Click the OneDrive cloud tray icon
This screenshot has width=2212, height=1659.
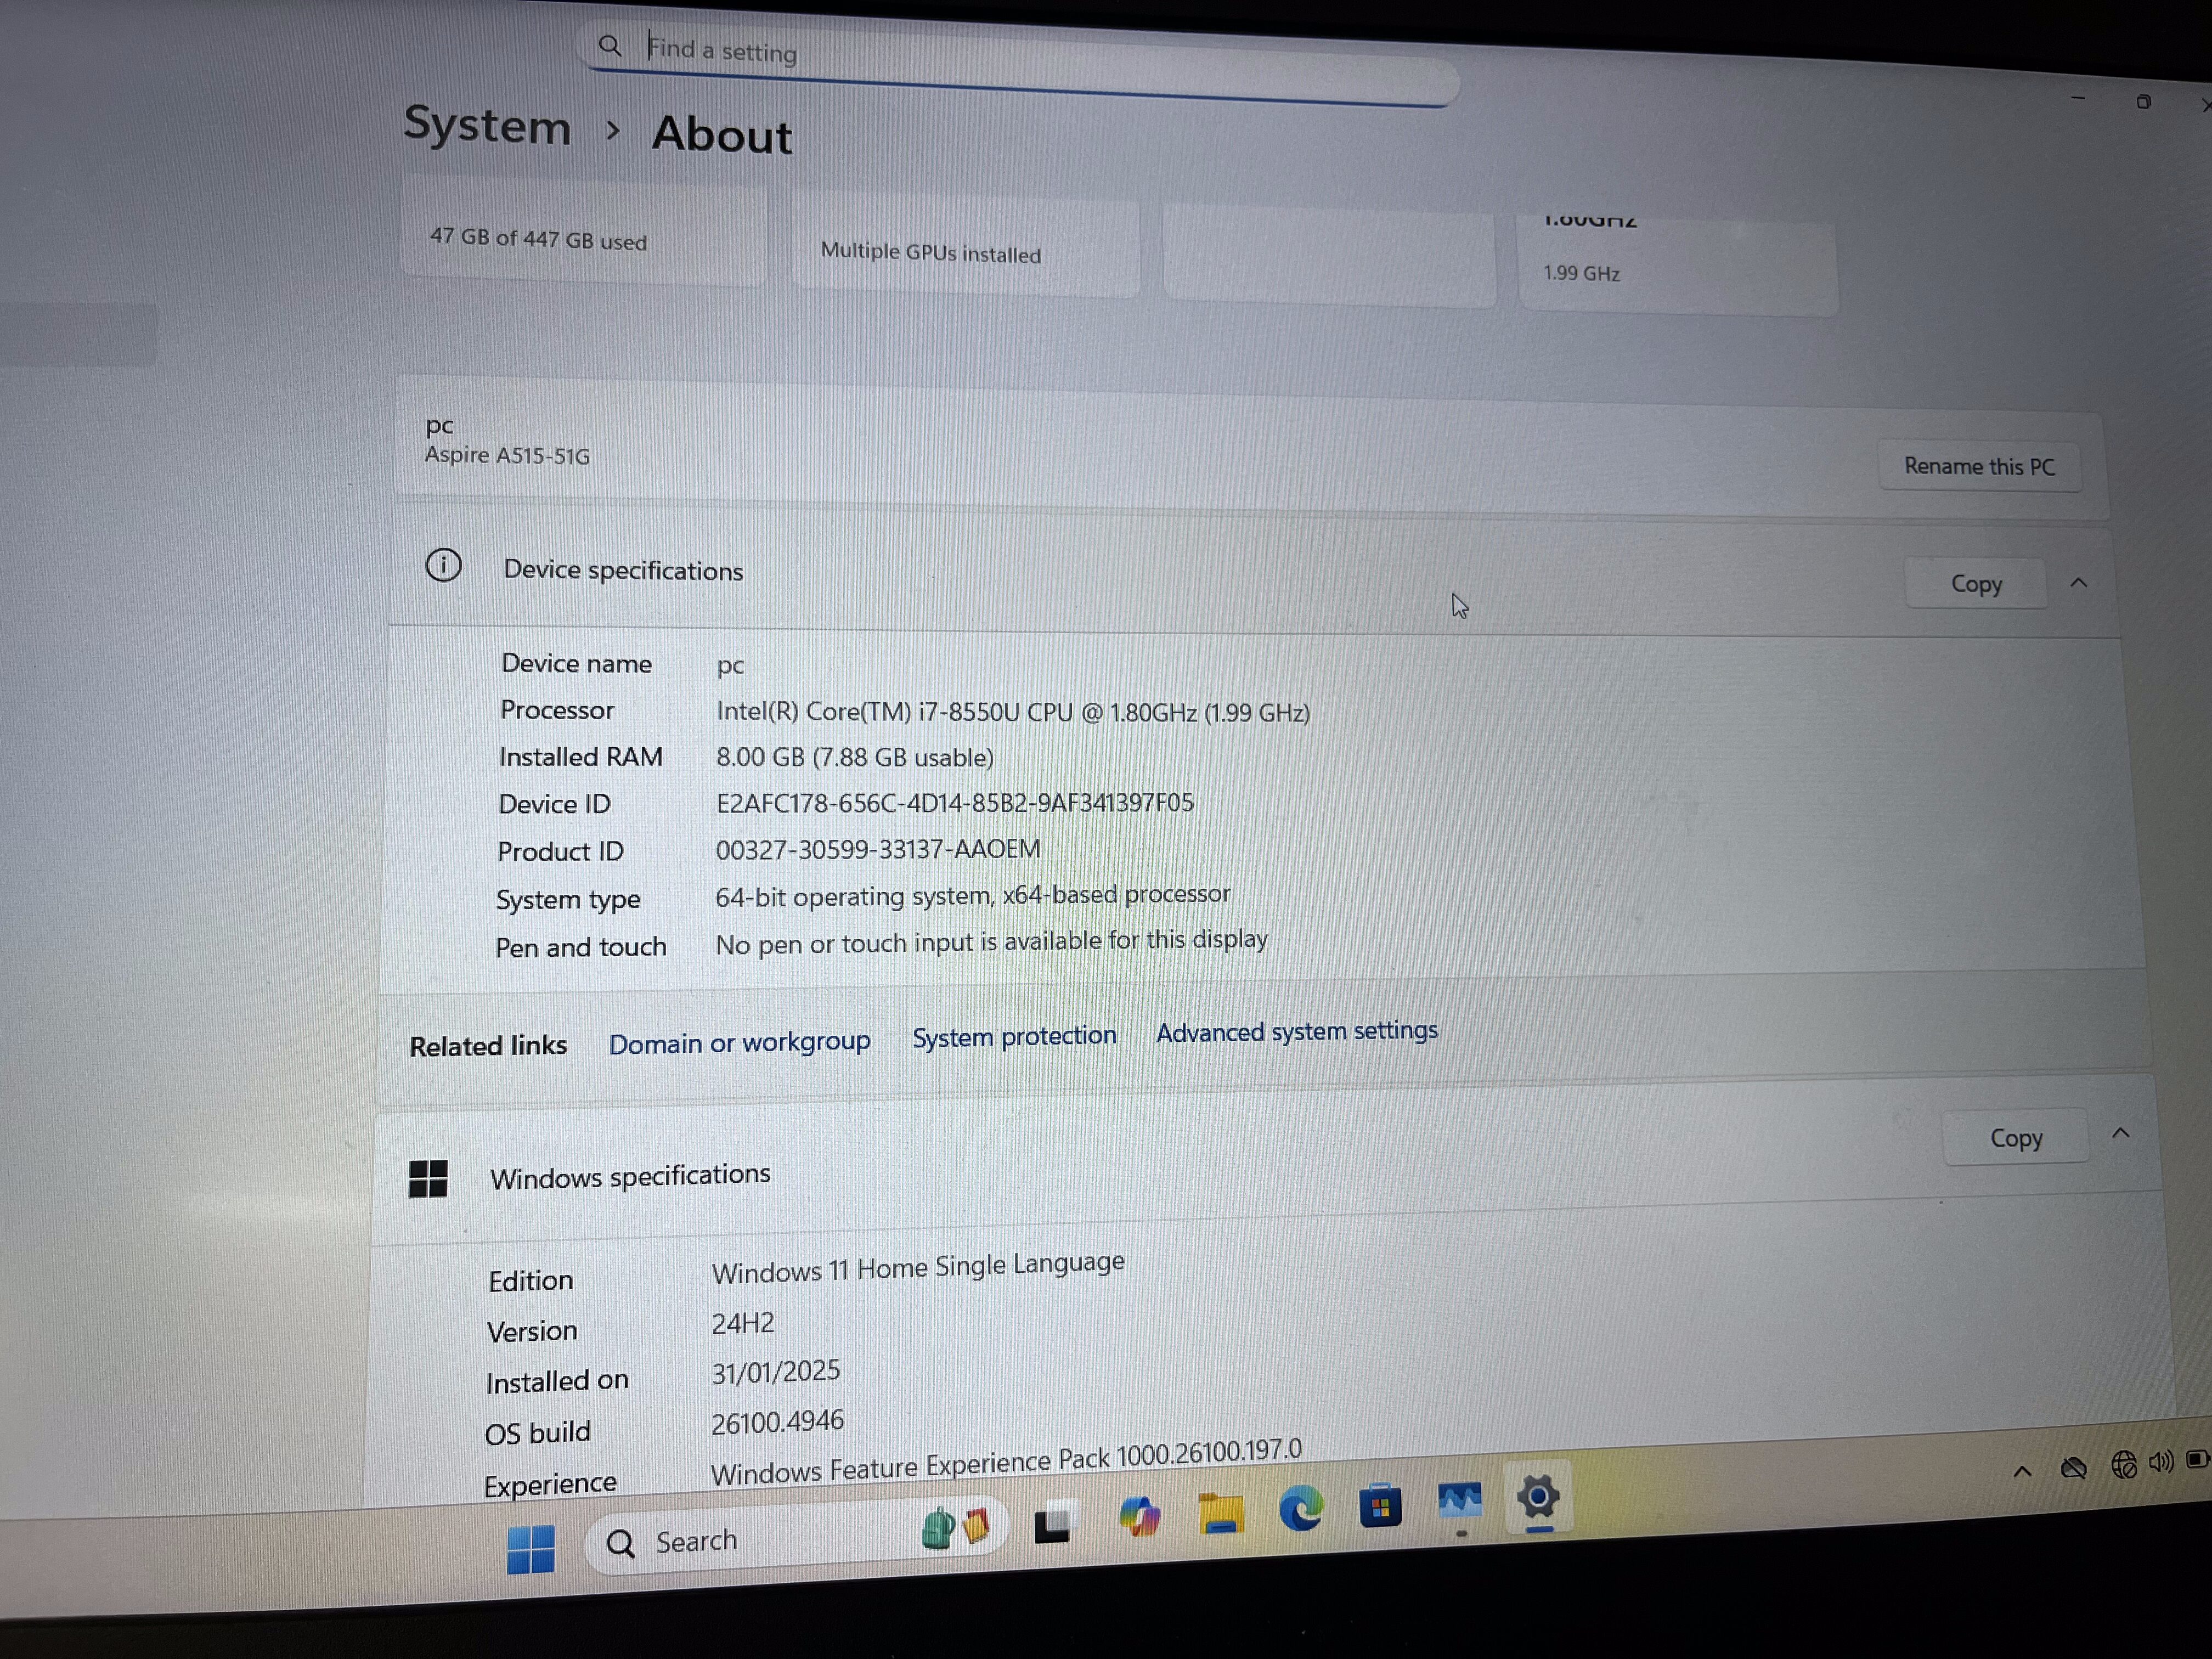tap(2074, 1468)
